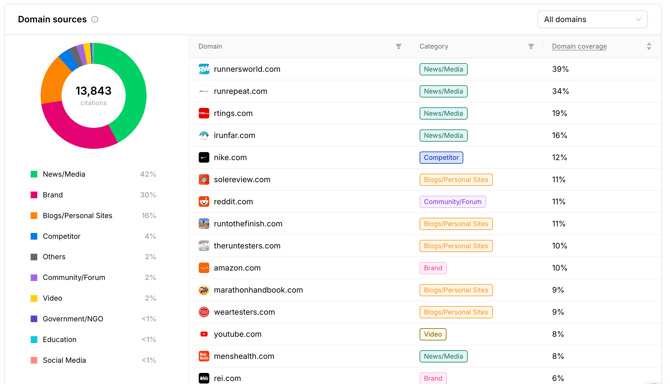Click the 12% coverage for nike.com
Screen dimensions: 670x384
(559, 157)
